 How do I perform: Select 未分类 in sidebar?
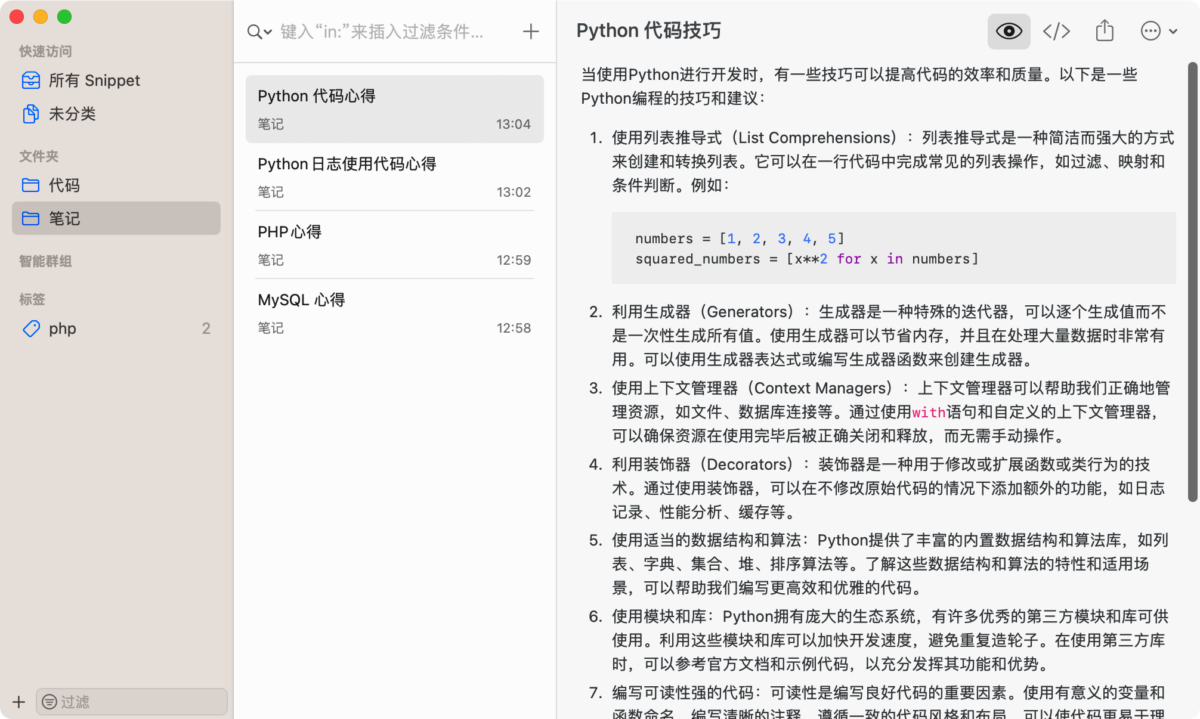click(x=117, y=114)
